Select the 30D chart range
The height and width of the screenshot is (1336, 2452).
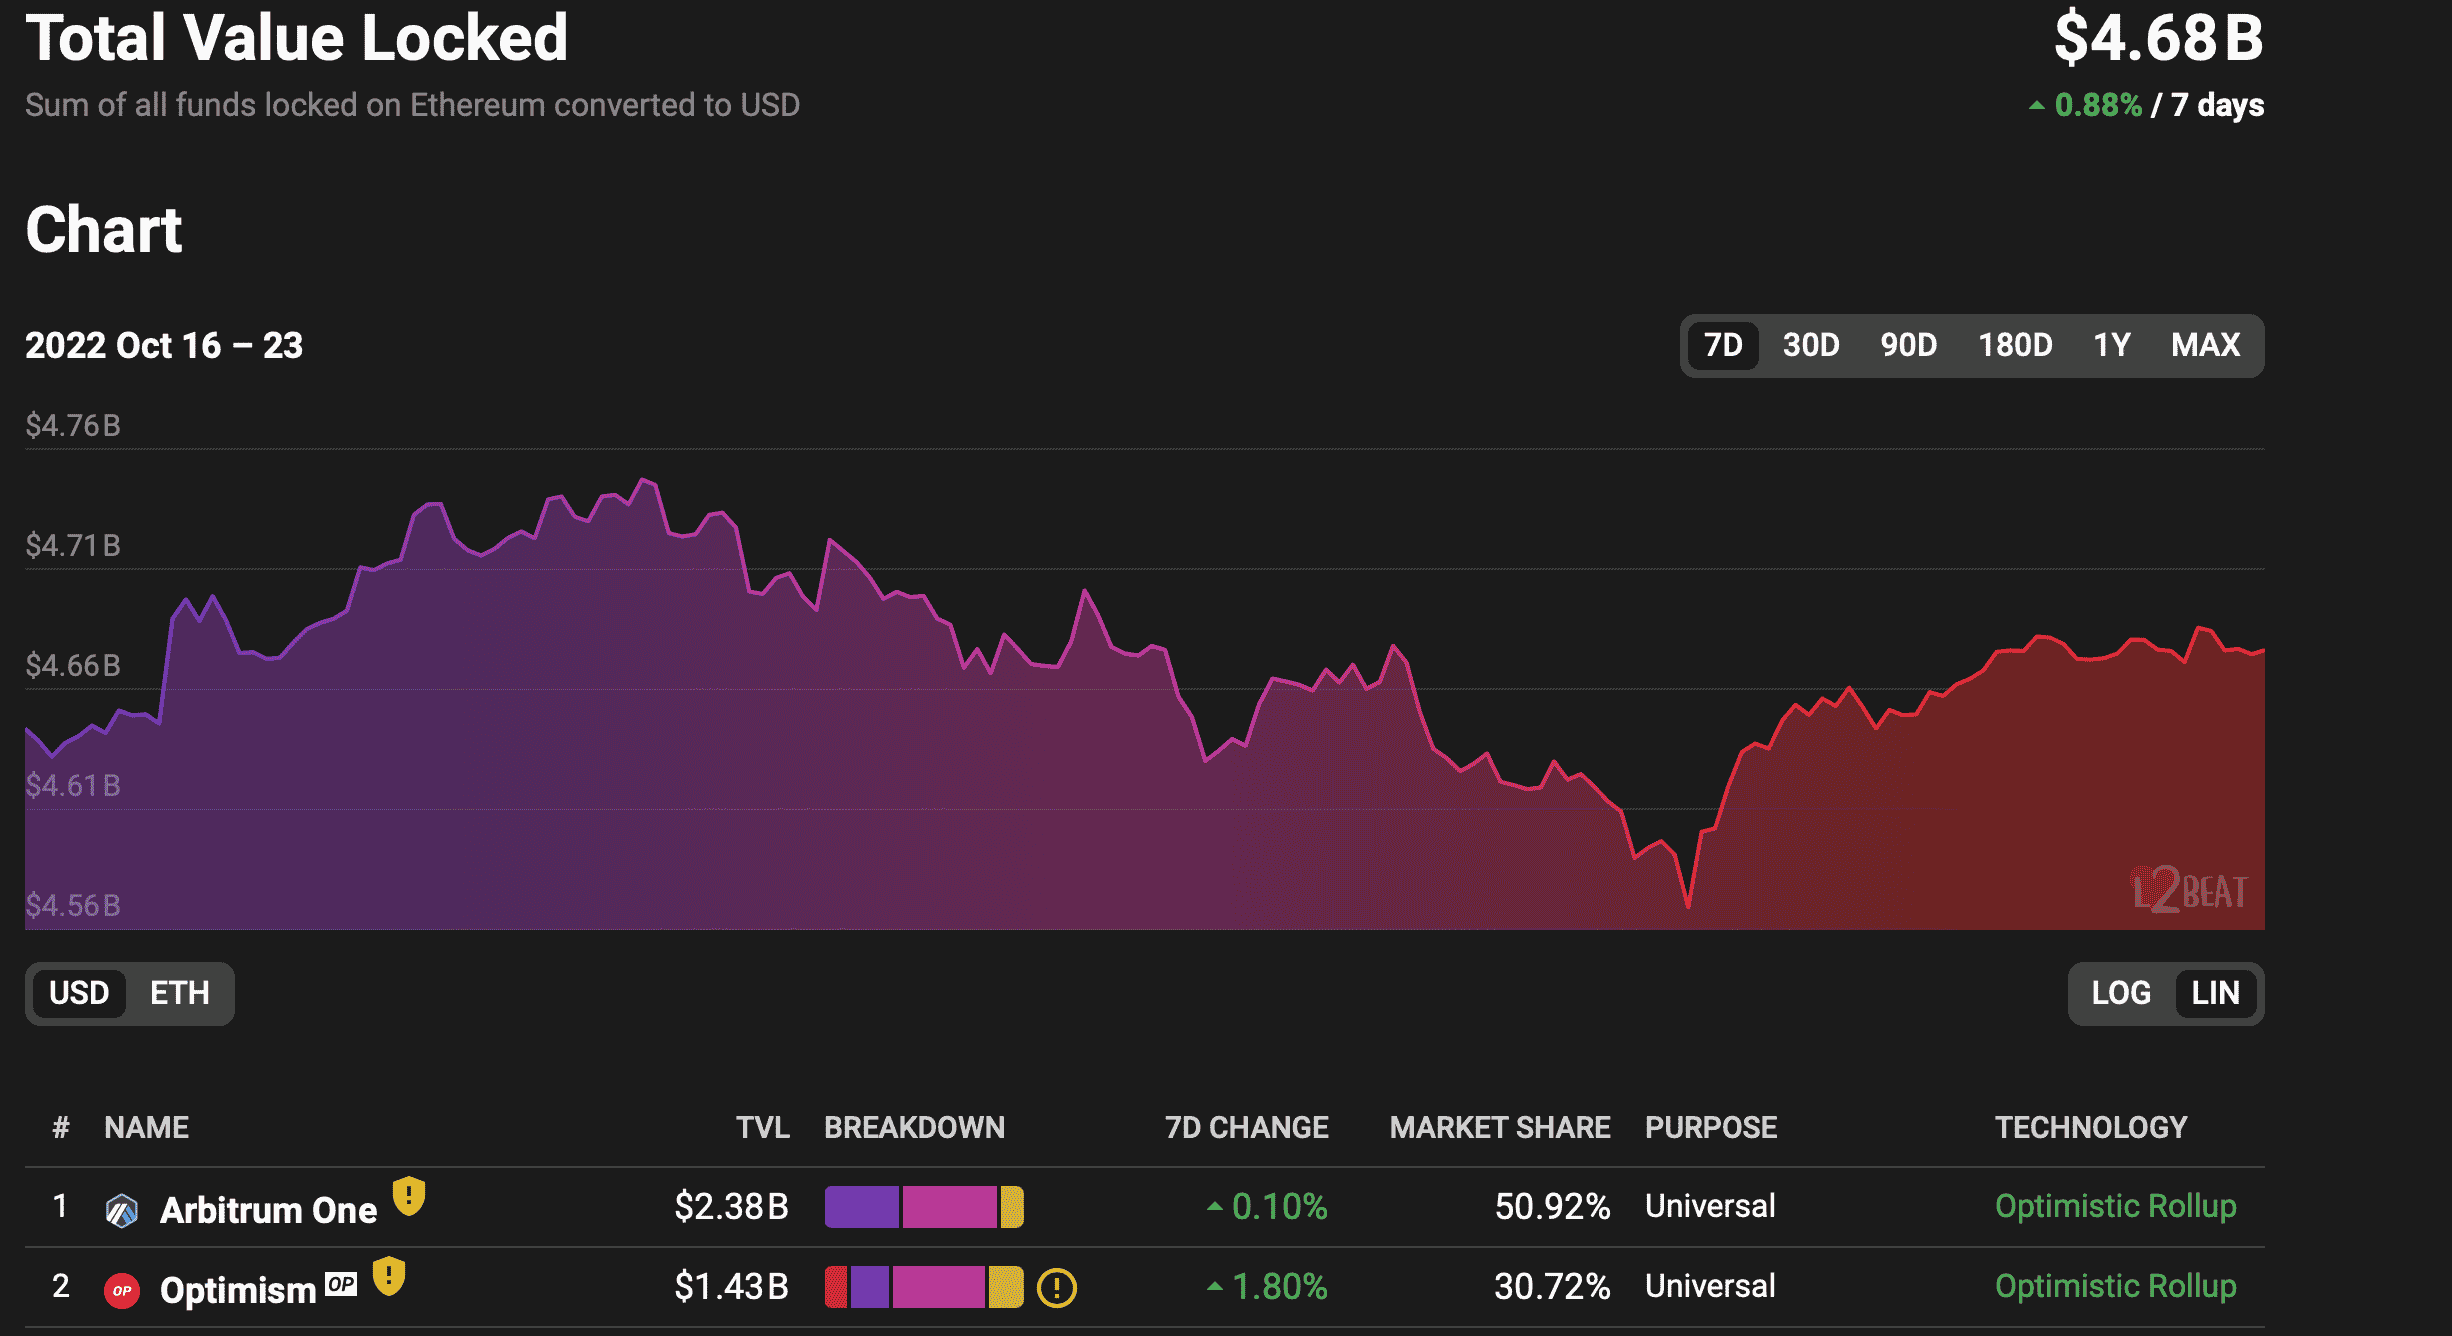(x=1811, y=345)
